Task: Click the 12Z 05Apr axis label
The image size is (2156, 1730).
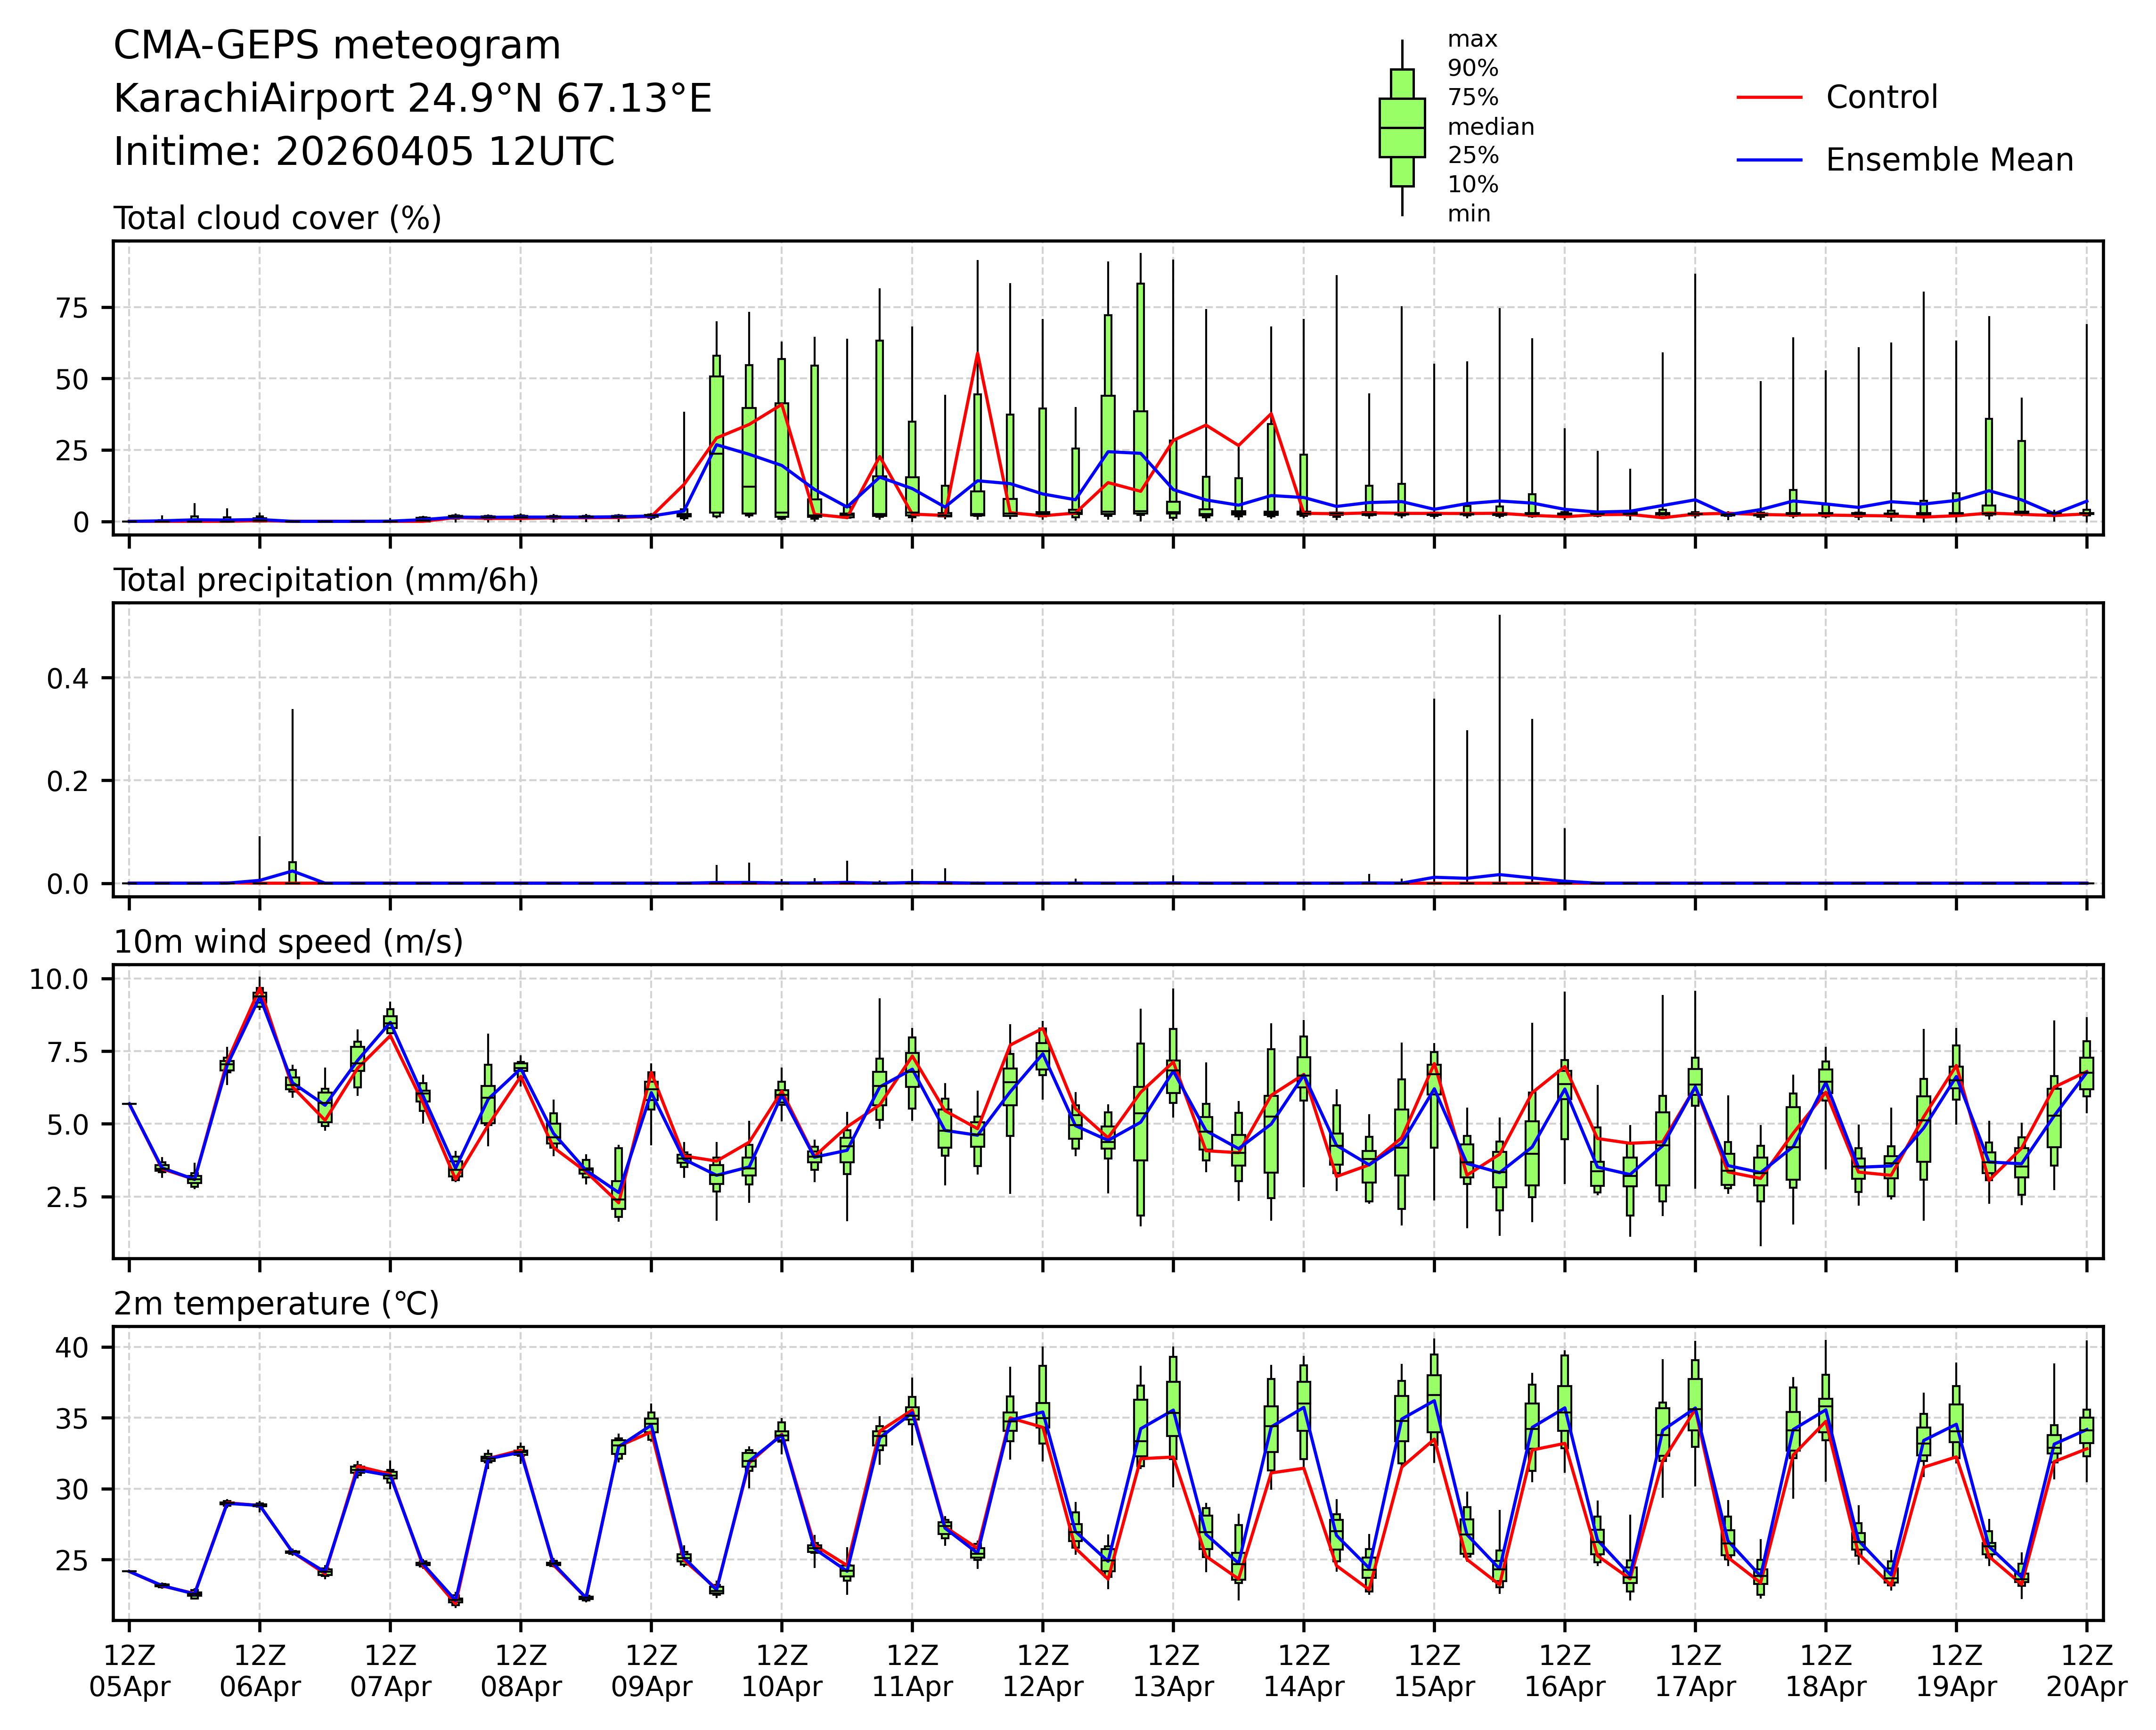Action: (x=130, y=1670)
